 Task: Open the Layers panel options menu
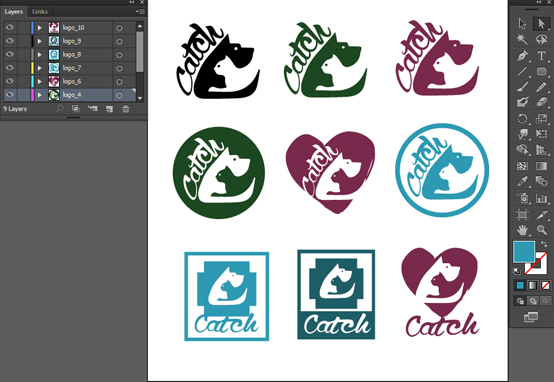140,12
